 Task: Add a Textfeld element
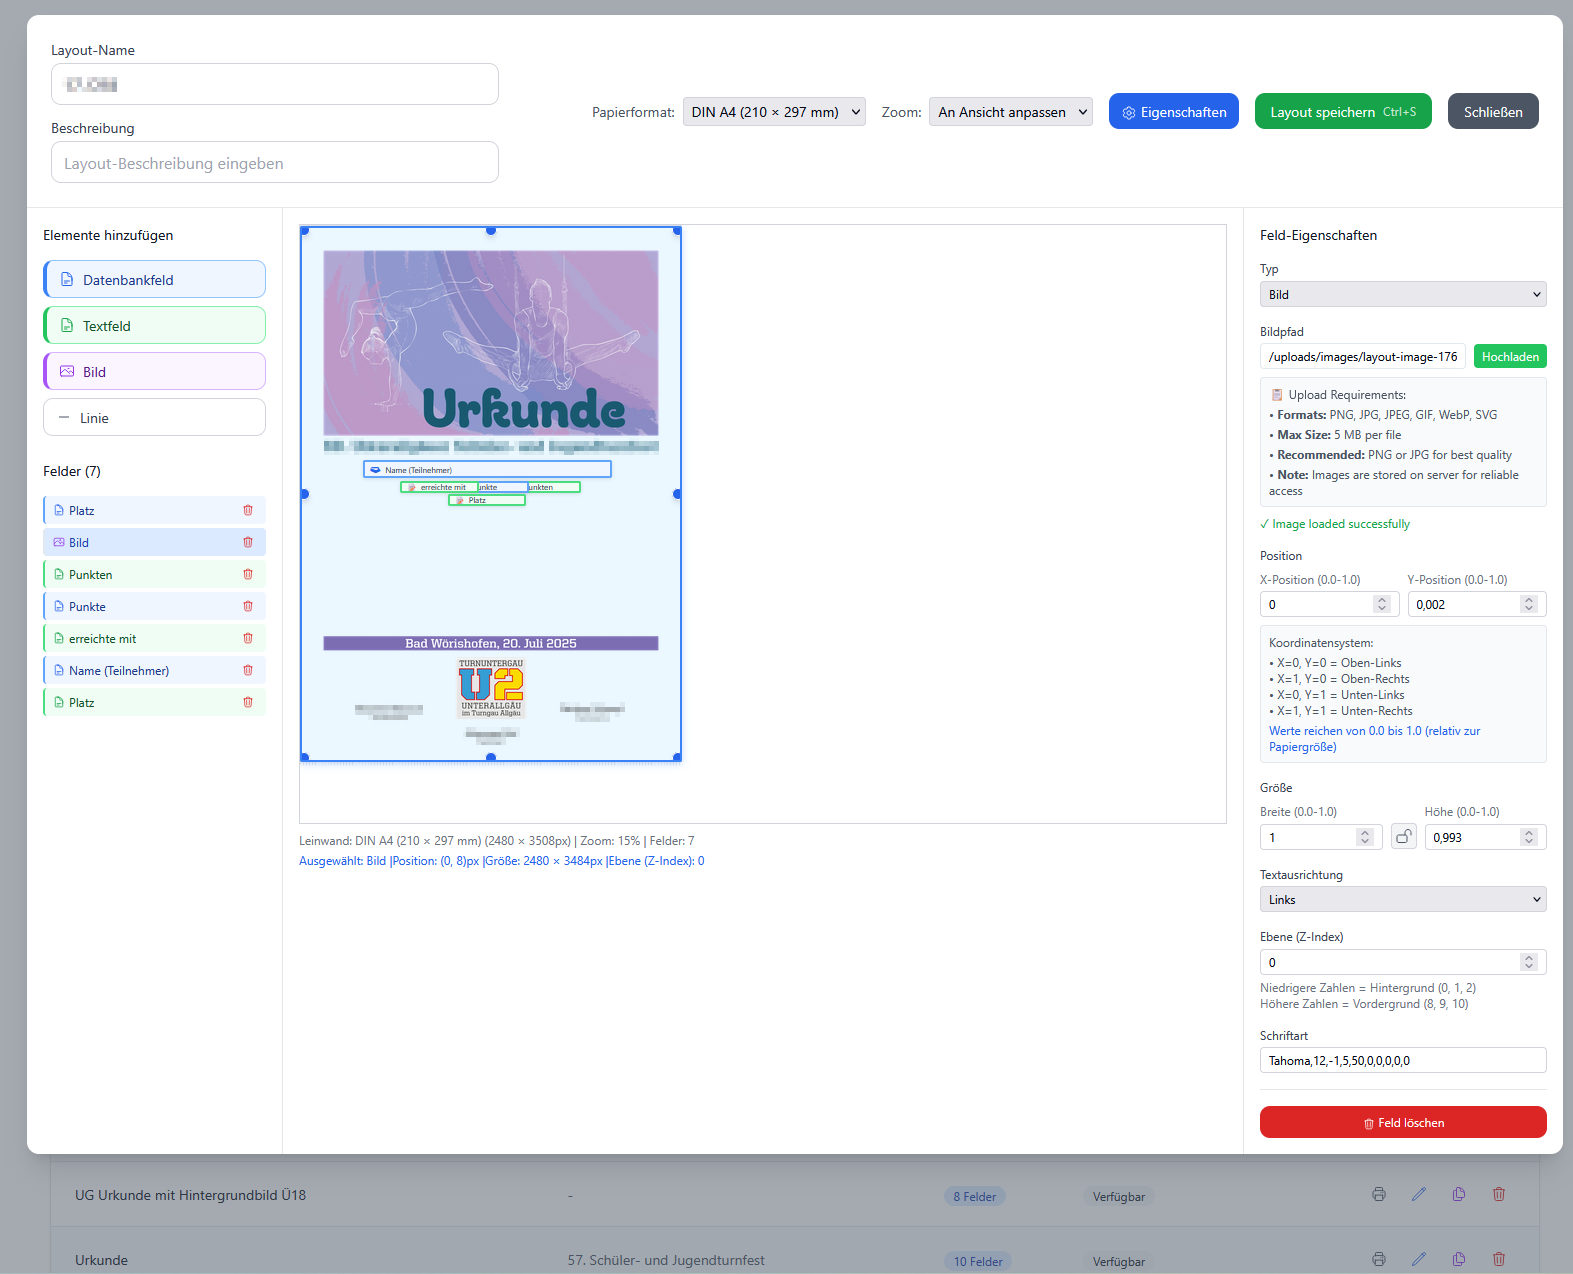pyautogui.click(x=154, y=325)
